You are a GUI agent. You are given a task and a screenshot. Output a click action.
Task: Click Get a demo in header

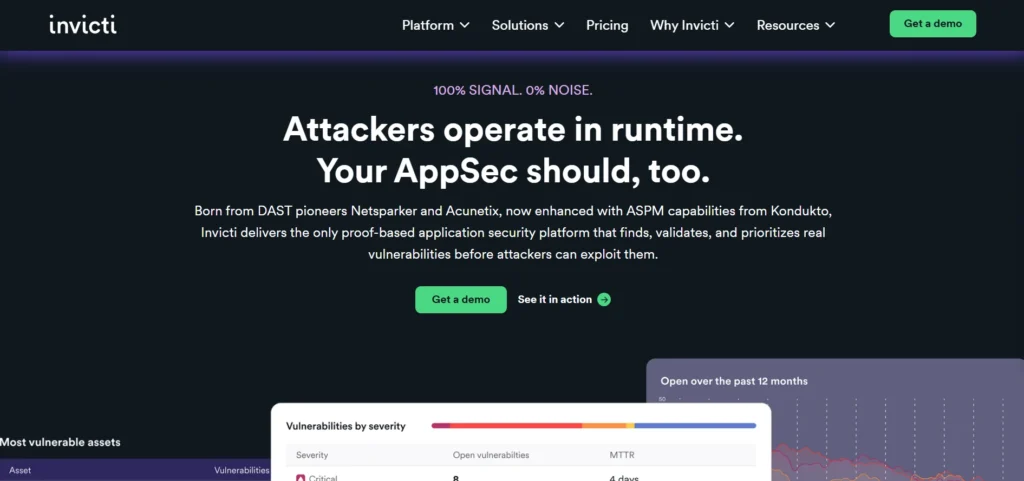click(x=933, y=23)
